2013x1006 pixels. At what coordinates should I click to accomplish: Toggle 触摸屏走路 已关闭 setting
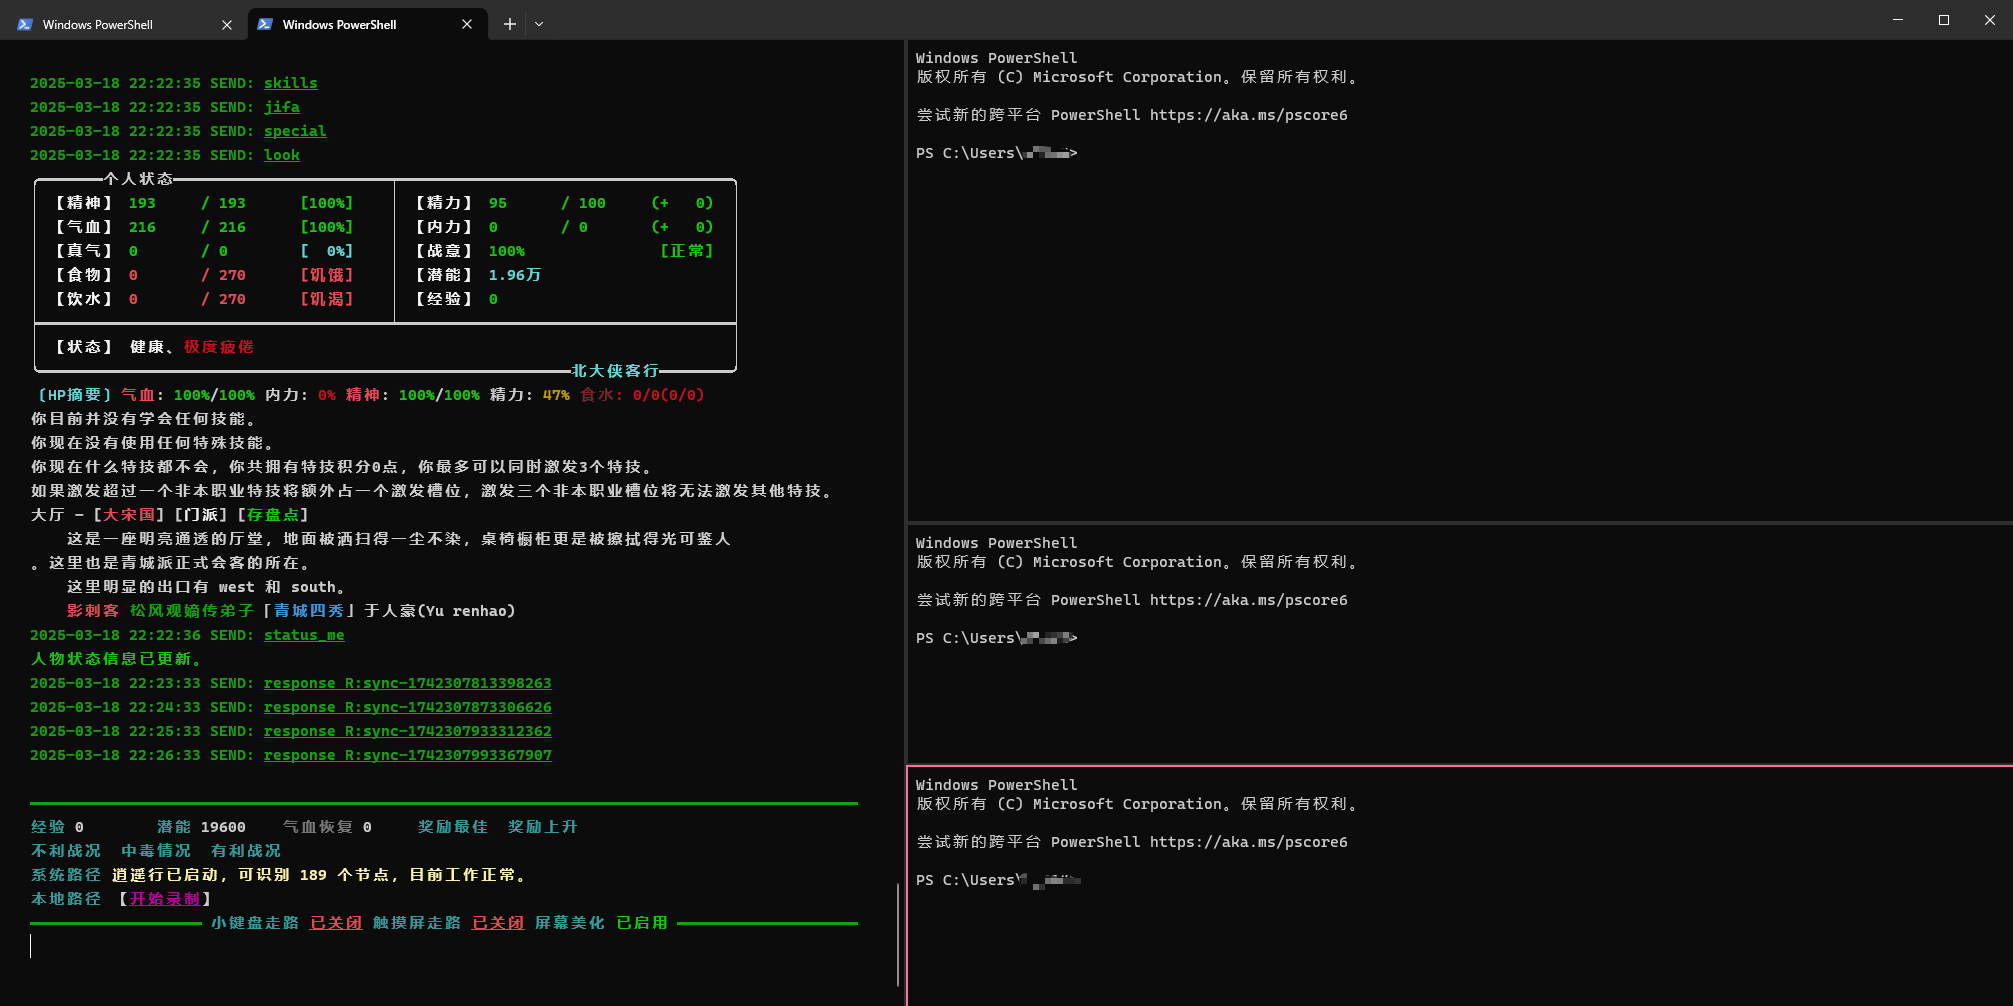tap(498, 923)
